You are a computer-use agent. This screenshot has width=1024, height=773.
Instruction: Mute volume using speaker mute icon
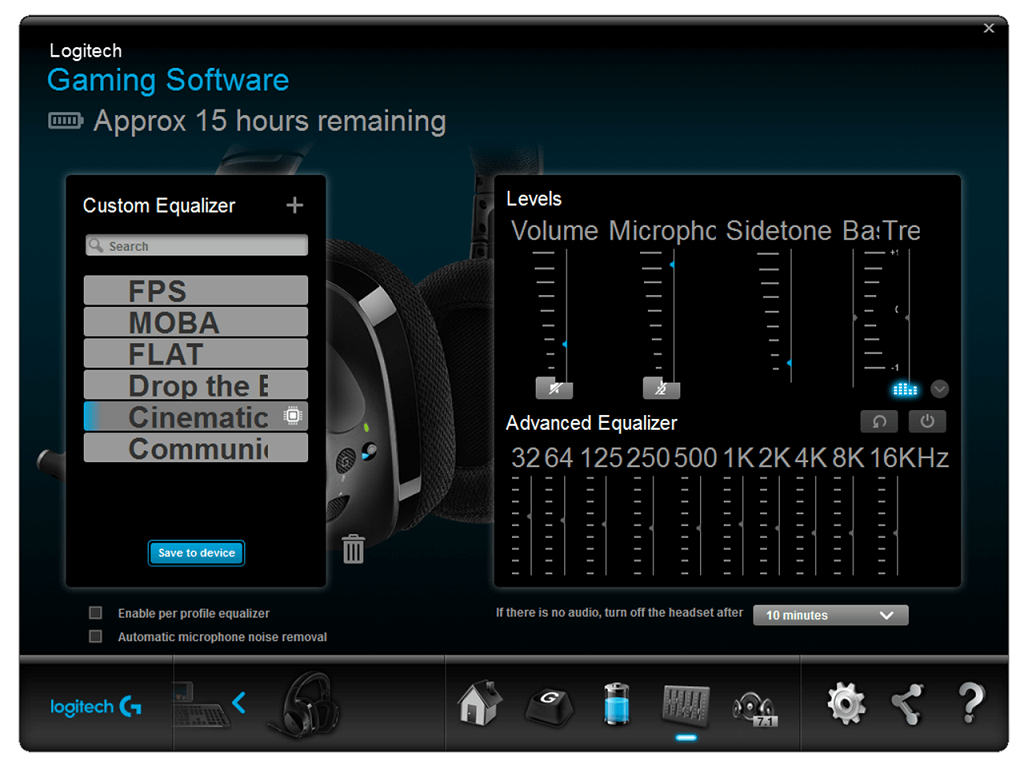click(x=554, y=388)
